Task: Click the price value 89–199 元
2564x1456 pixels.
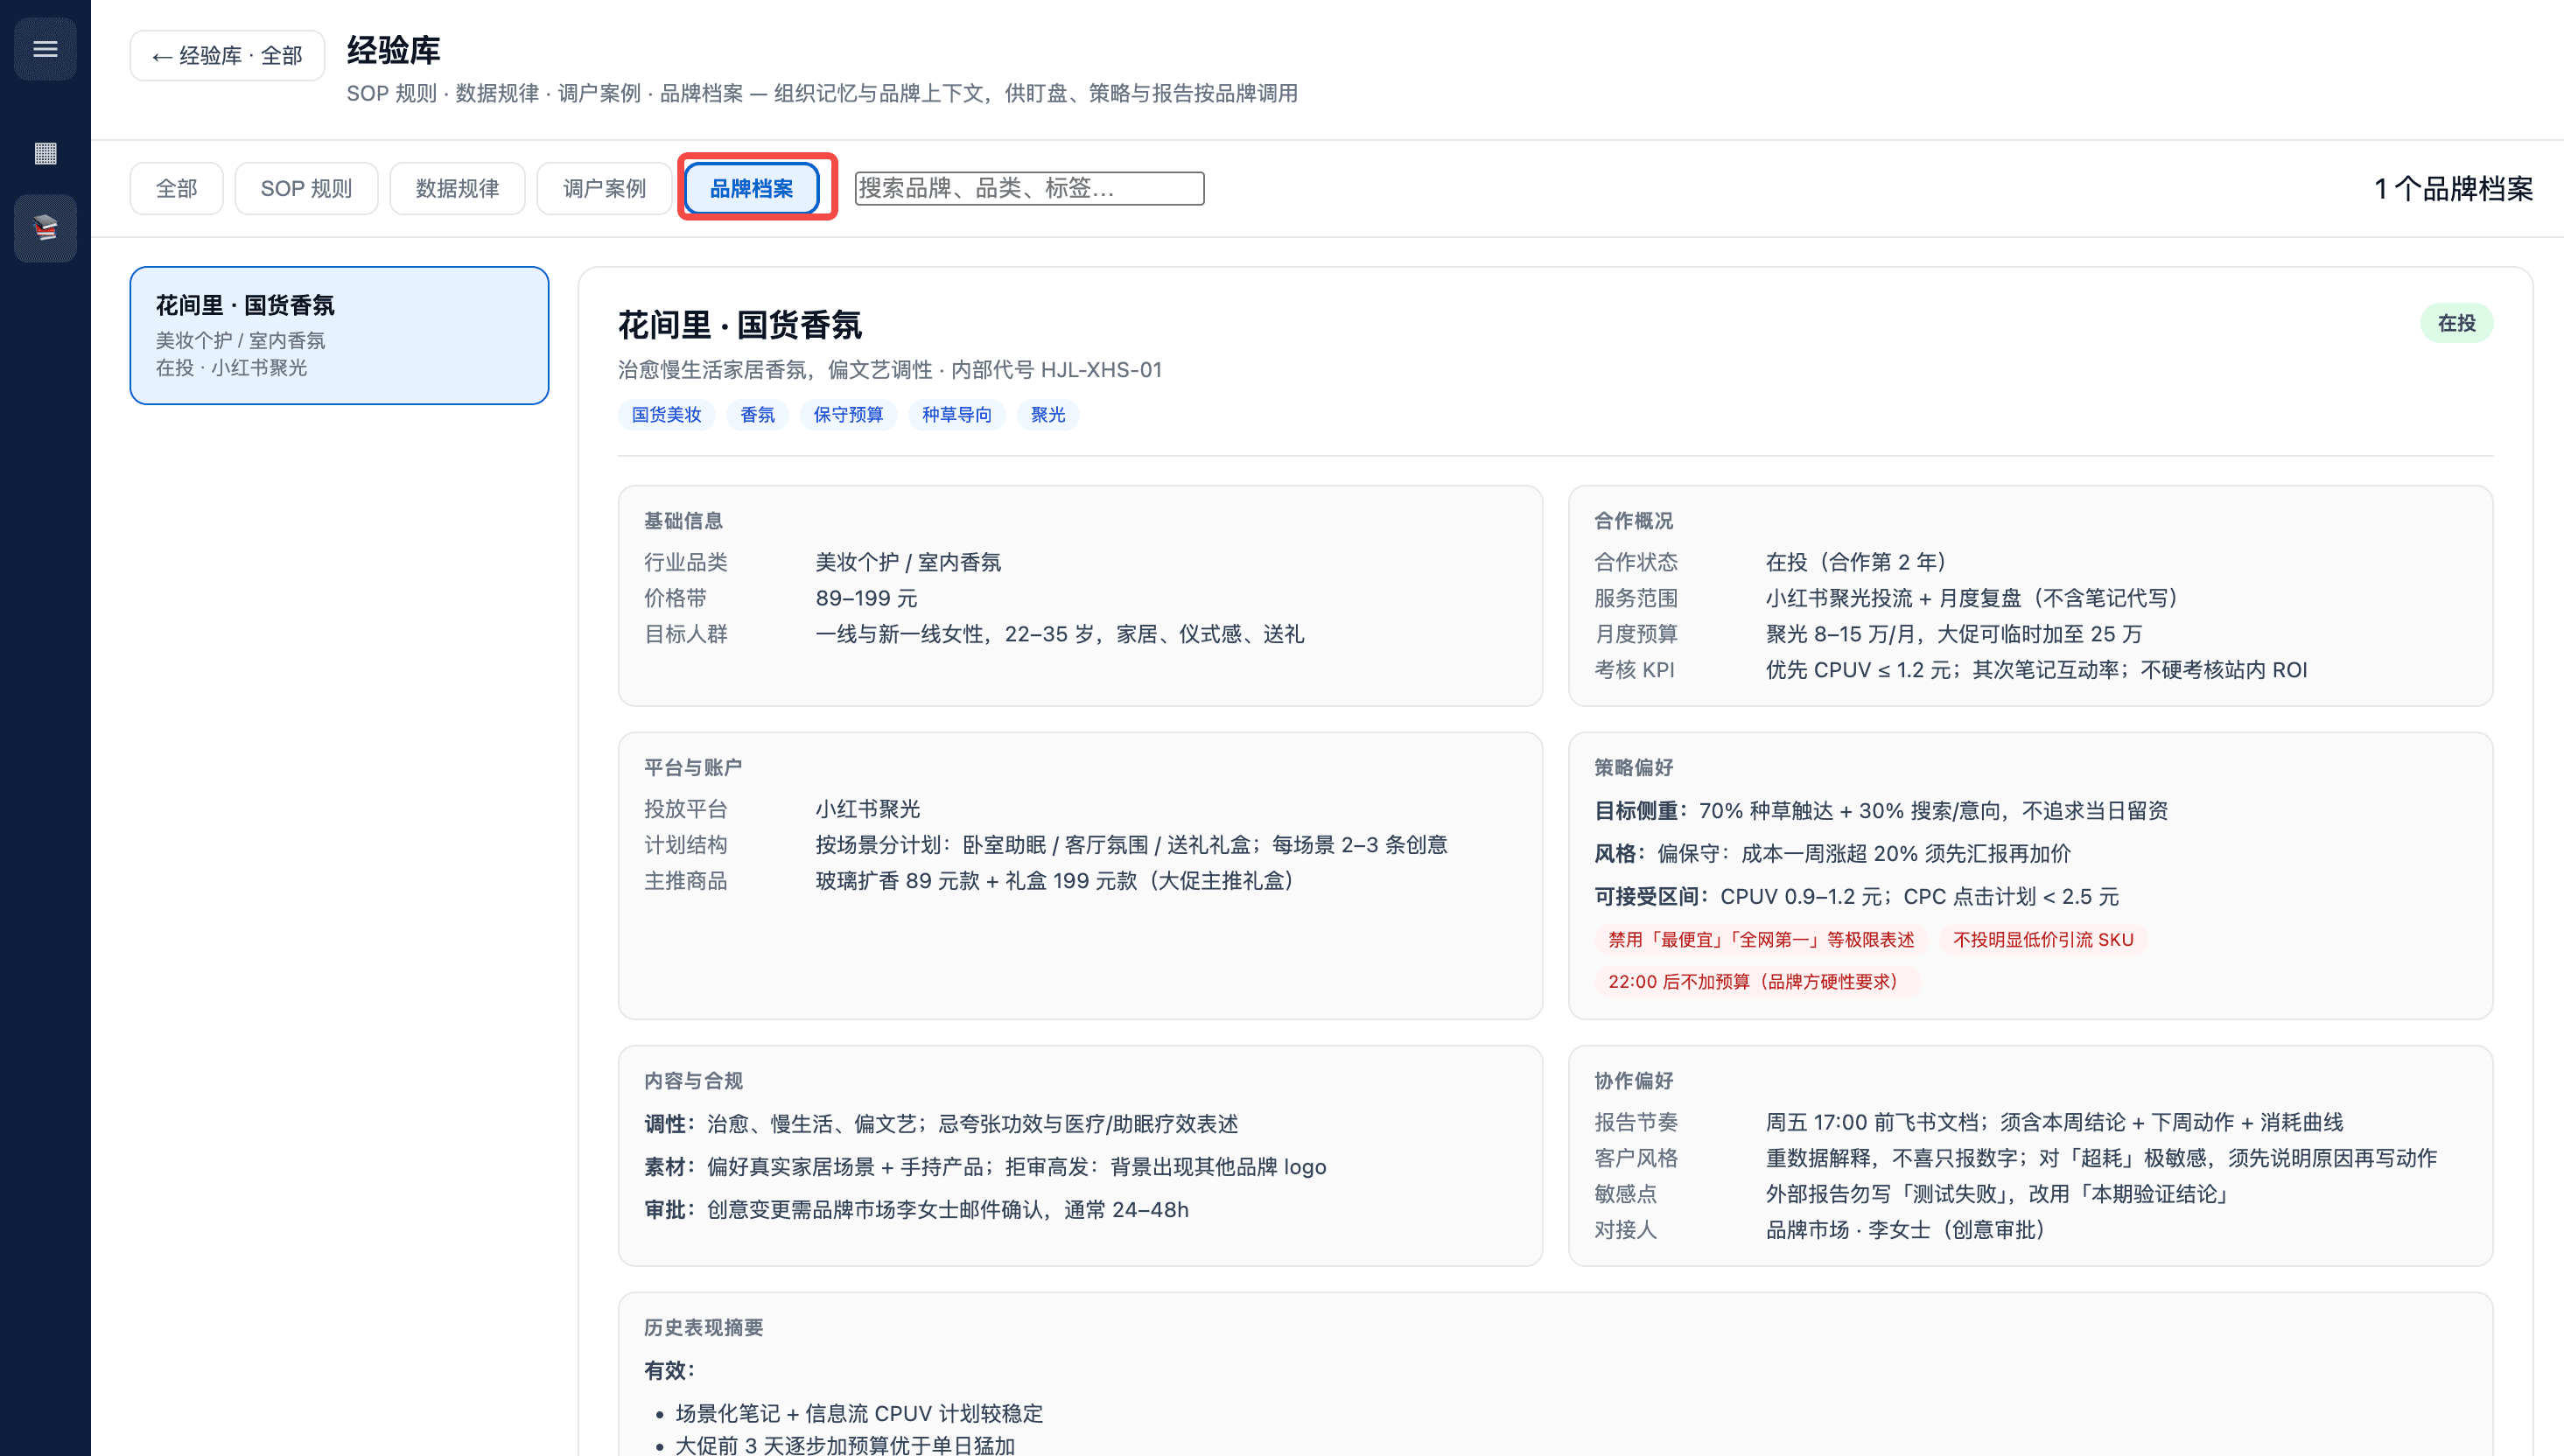Action: tap(866, 598)
